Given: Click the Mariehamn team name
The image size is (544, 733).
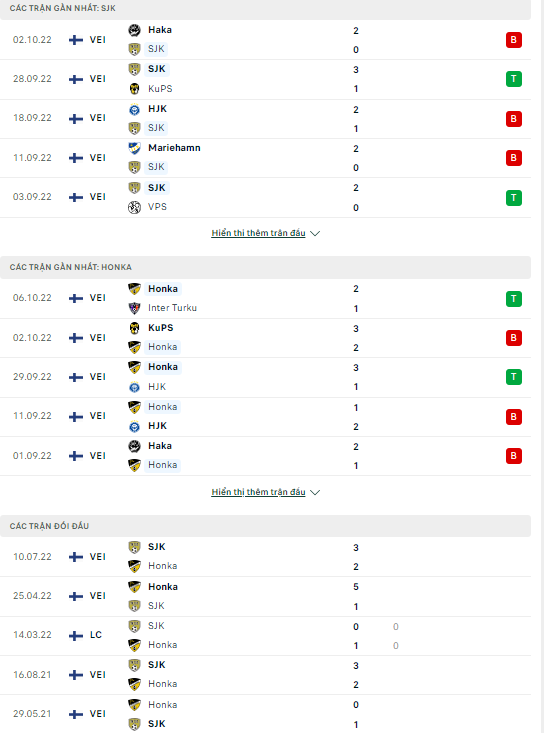Looking at the screenshot, I should 174,148.
